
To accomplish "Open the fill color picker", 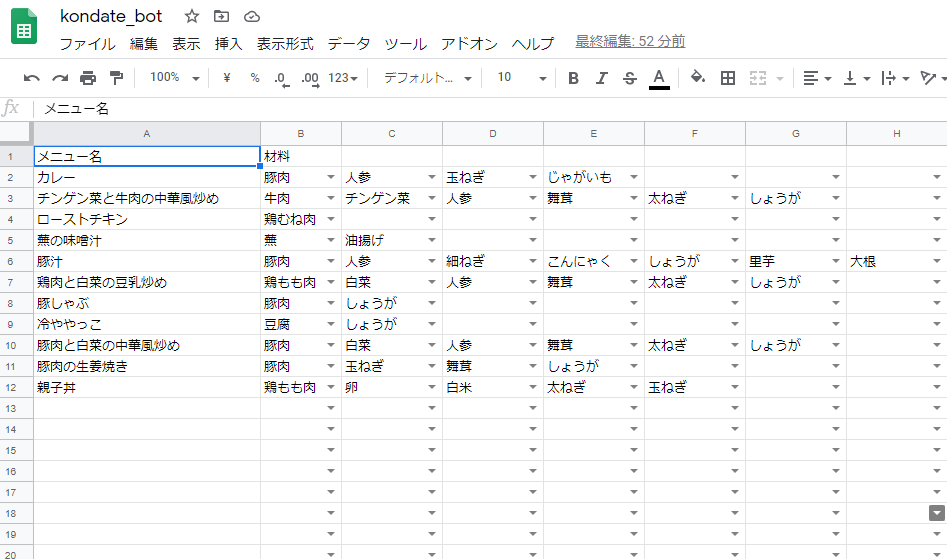I will 698,77.
